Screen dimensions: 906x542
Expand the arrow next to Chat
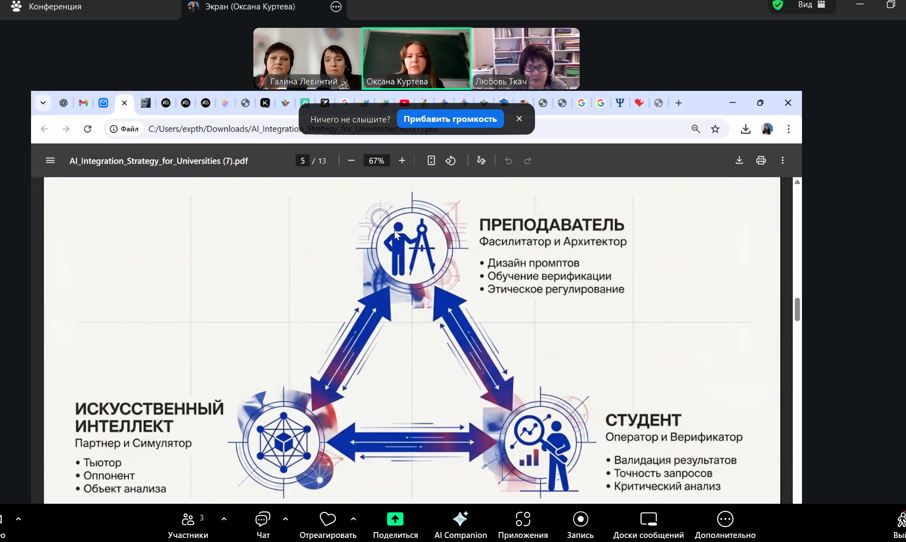pyautogui.click(x=286, y=519)
